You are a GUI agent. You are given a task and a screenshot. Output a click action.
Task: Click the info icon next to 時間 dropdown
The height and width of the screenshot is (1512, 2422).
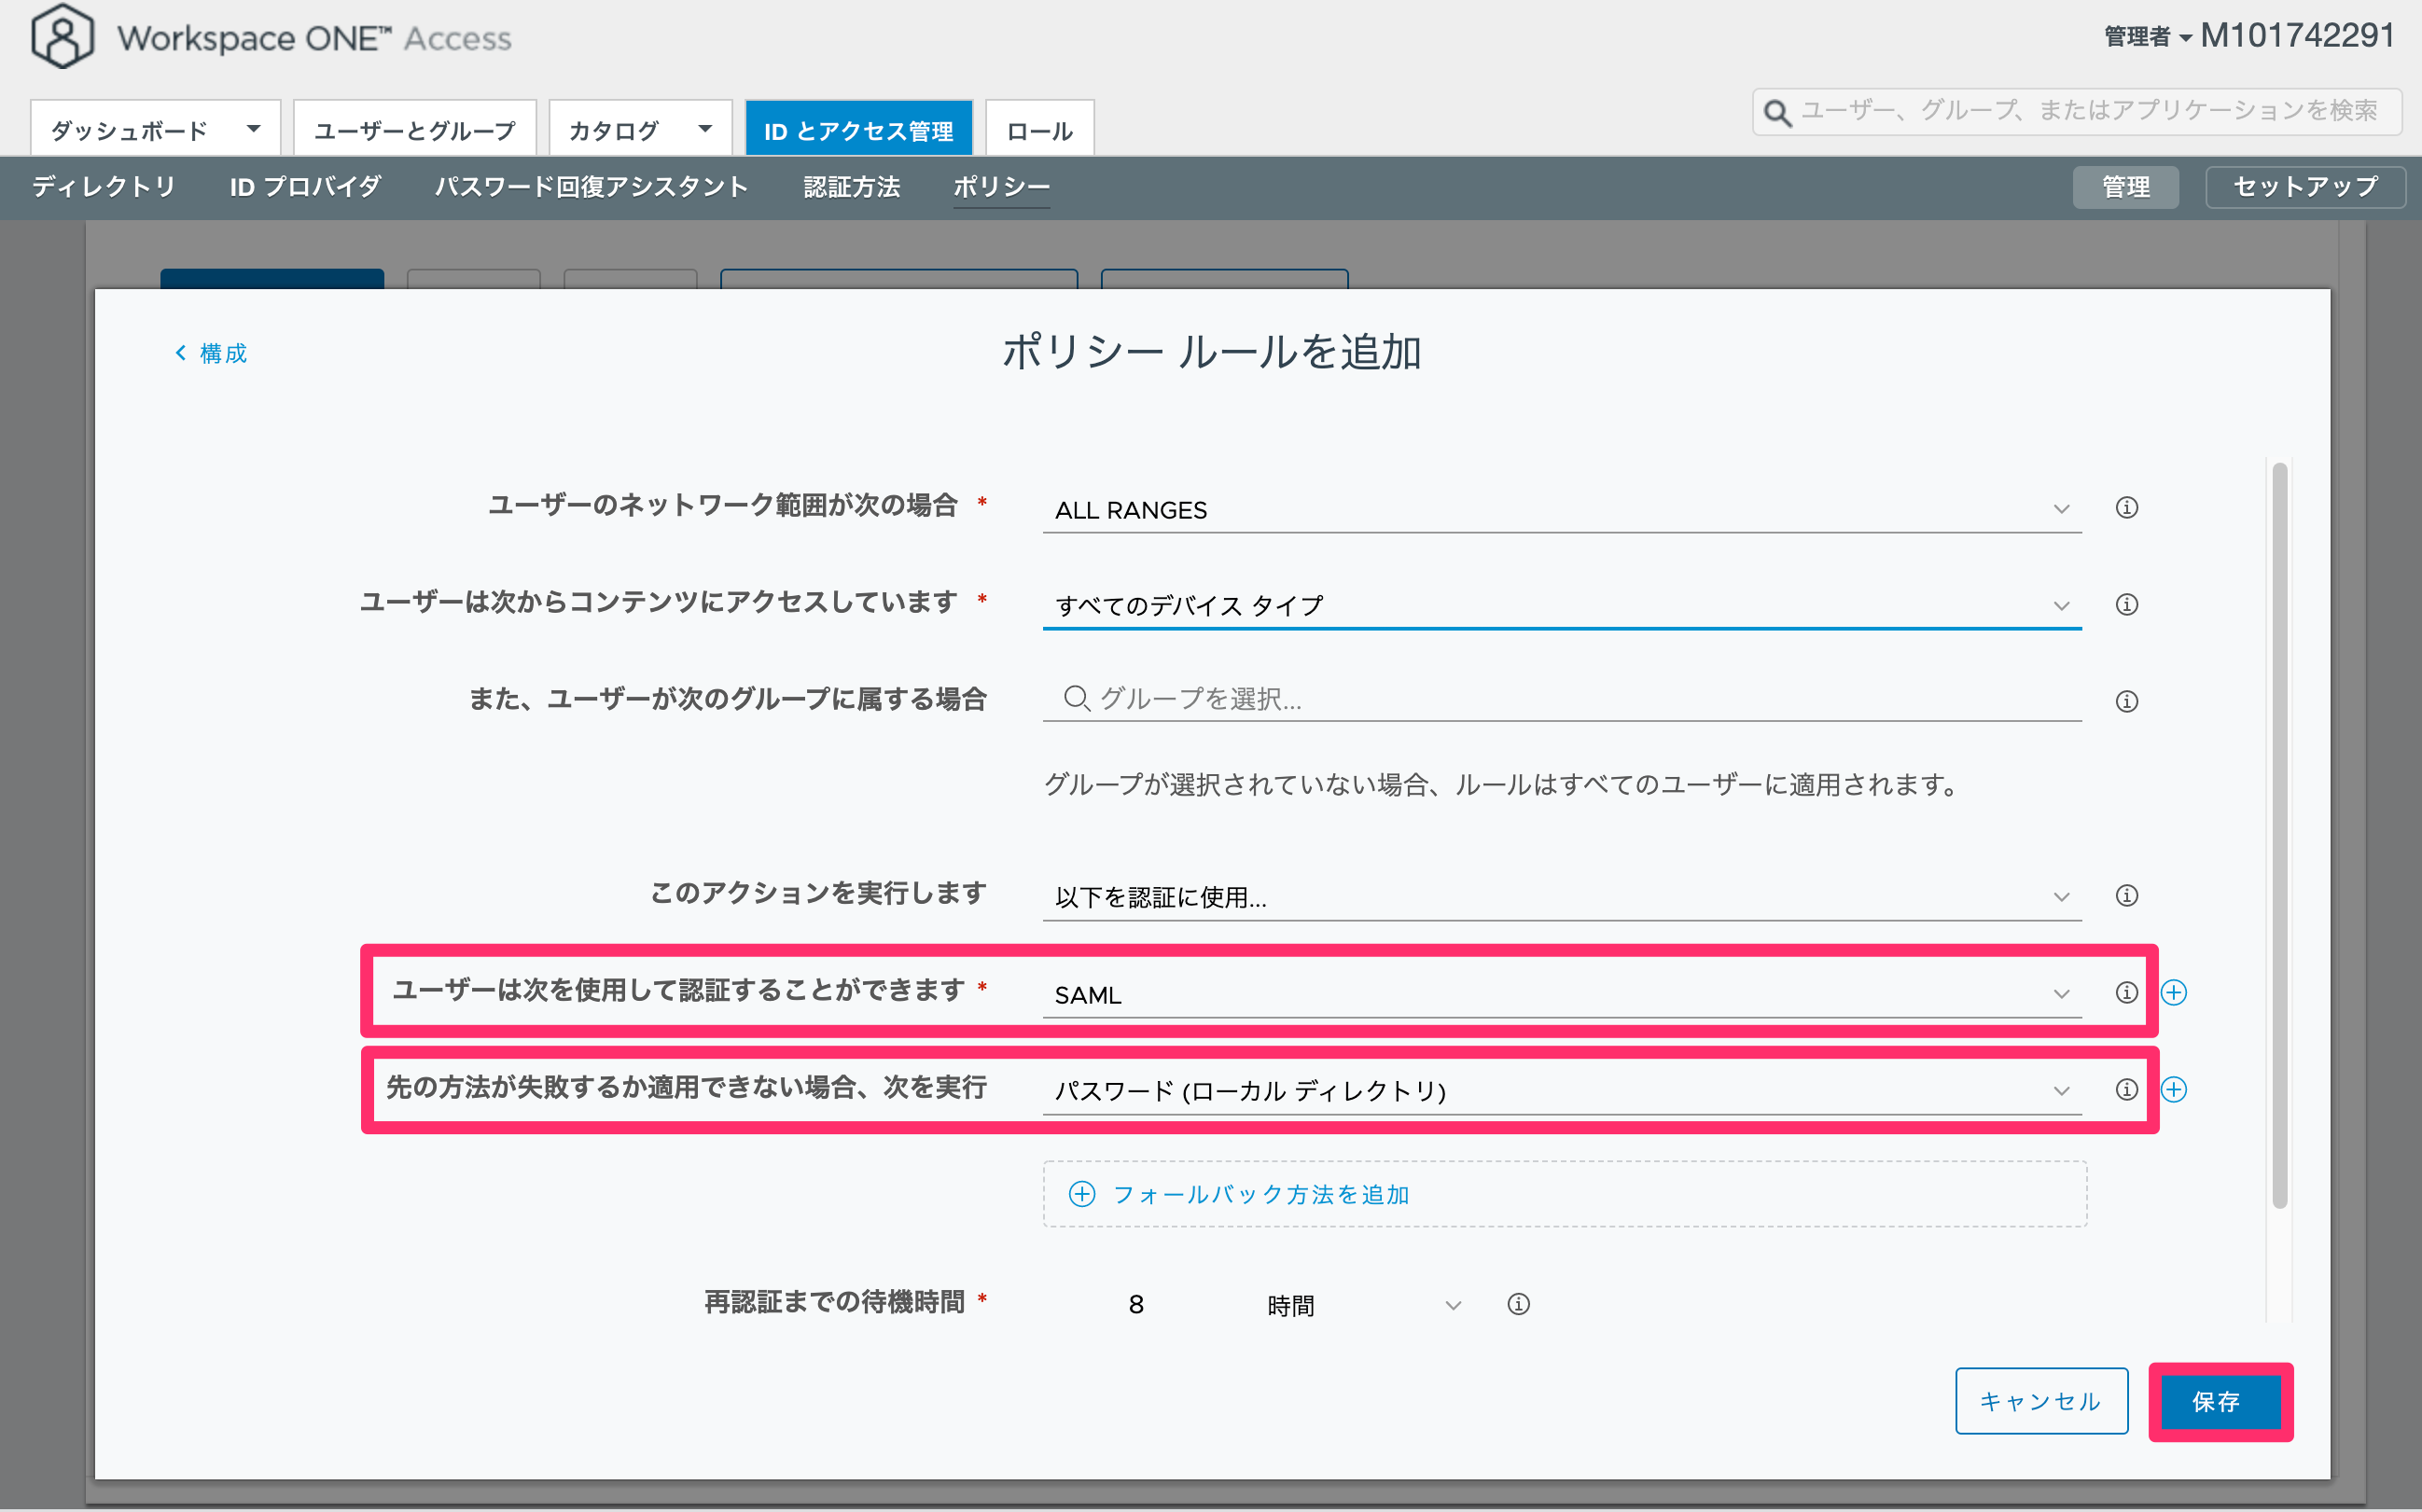[1518, 1304]
